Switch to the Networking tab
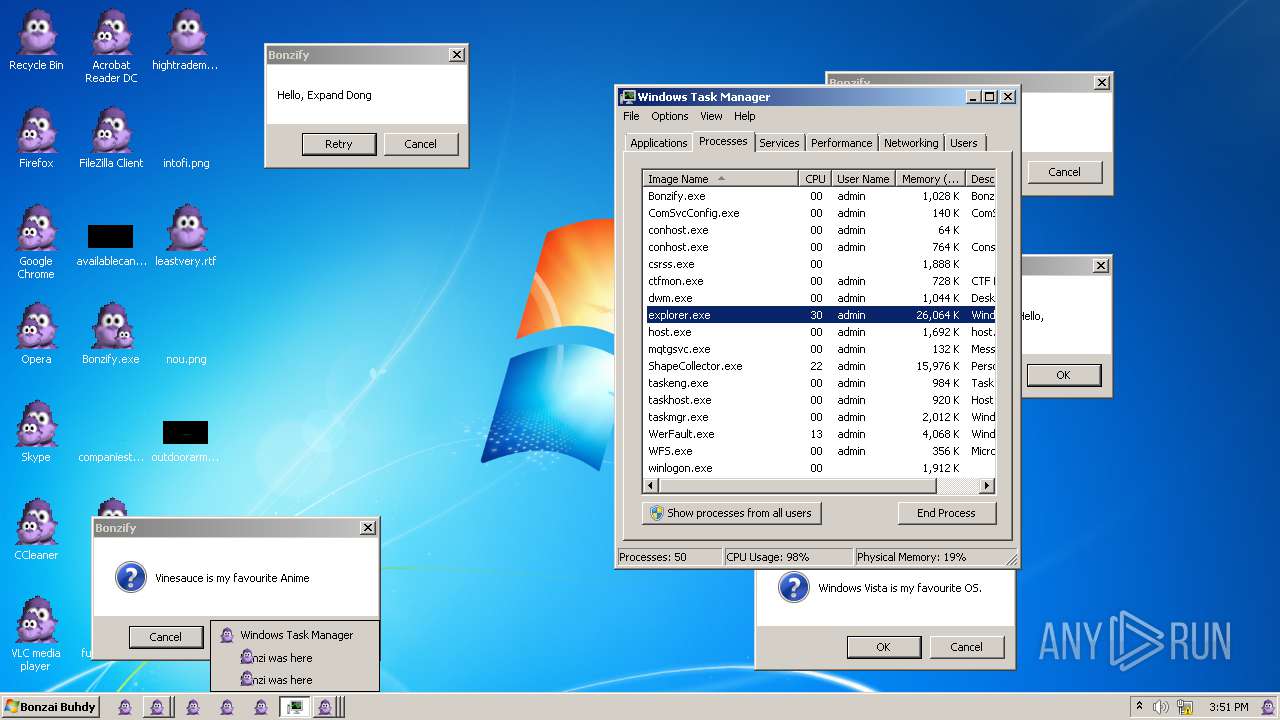The width and height of the screenshot is (1280, 720). tap(911, 143)
